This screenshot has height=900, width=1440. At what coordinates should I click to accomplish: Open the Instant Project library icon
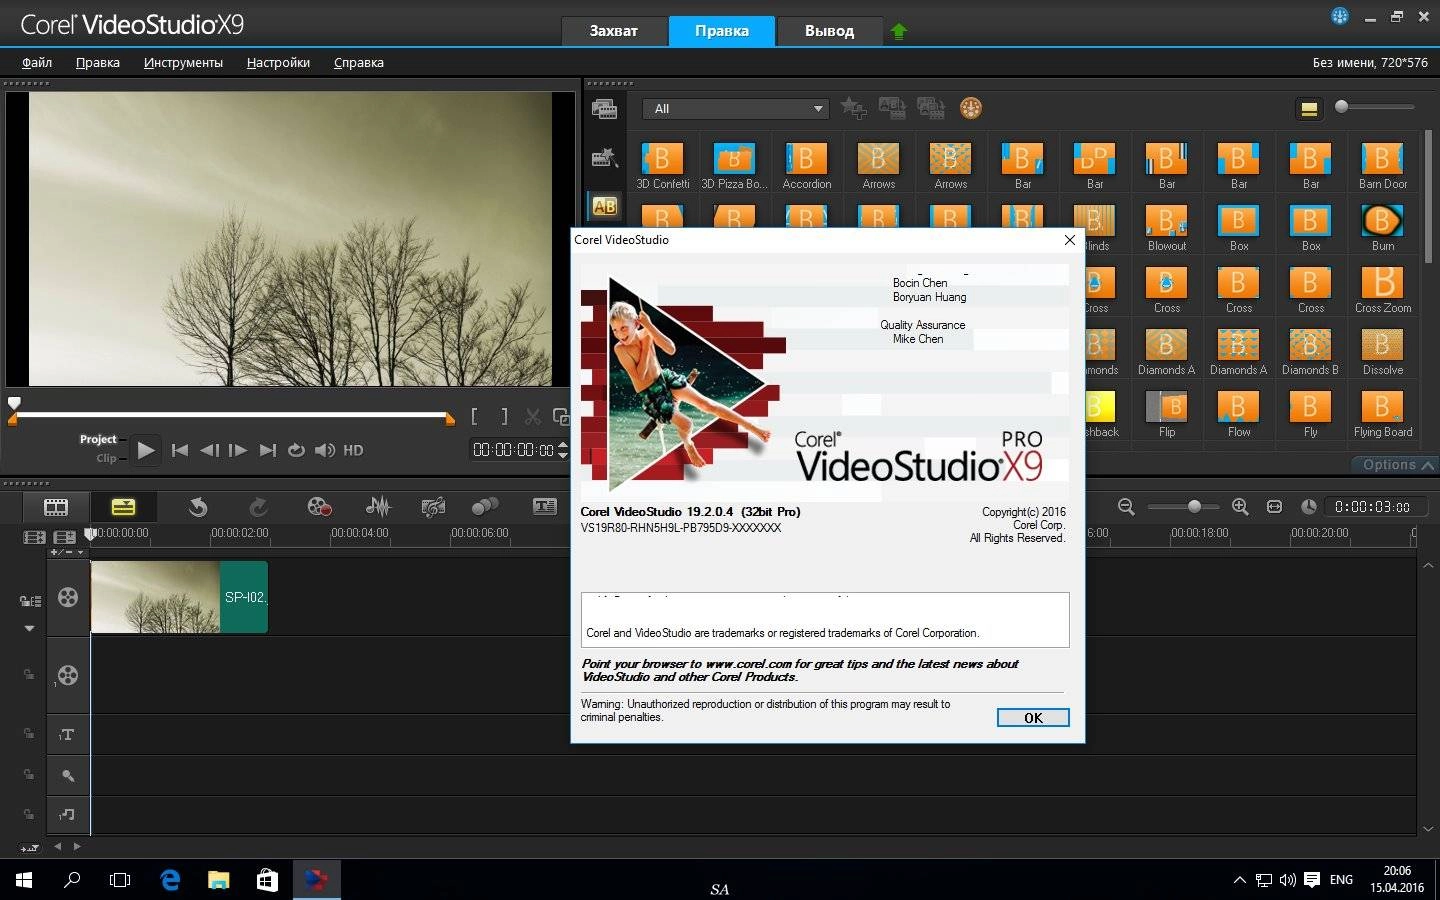click(604, 157)
